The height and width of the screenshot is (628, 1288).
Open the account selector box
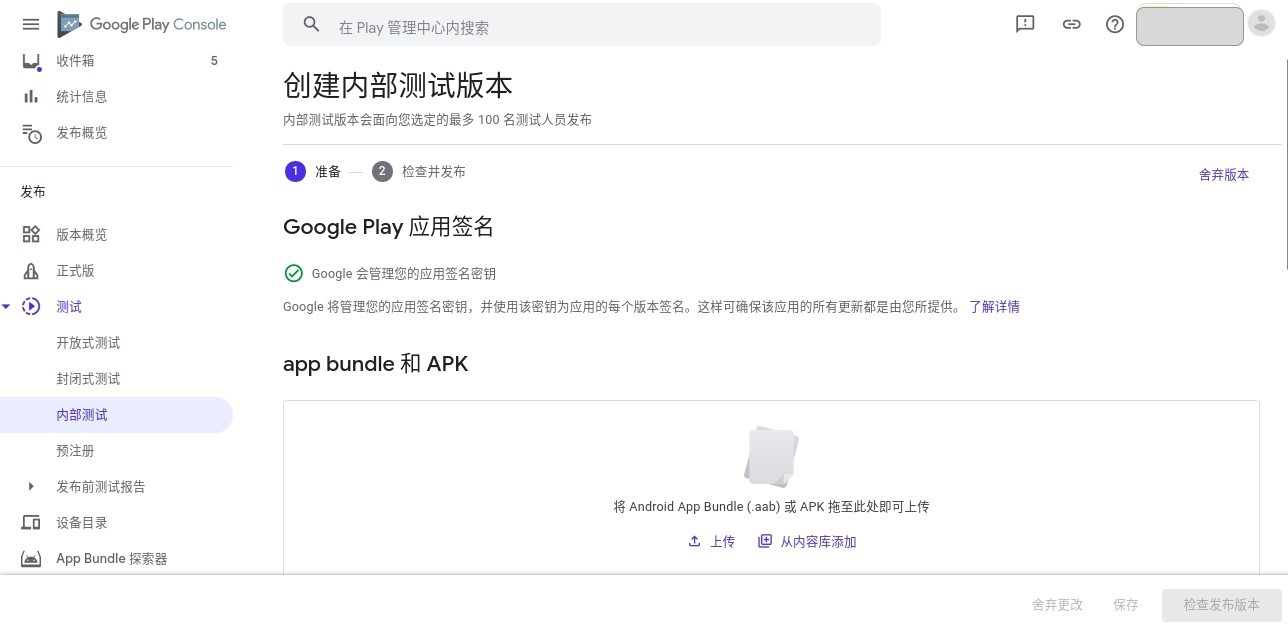click(x=1190, y=25)
